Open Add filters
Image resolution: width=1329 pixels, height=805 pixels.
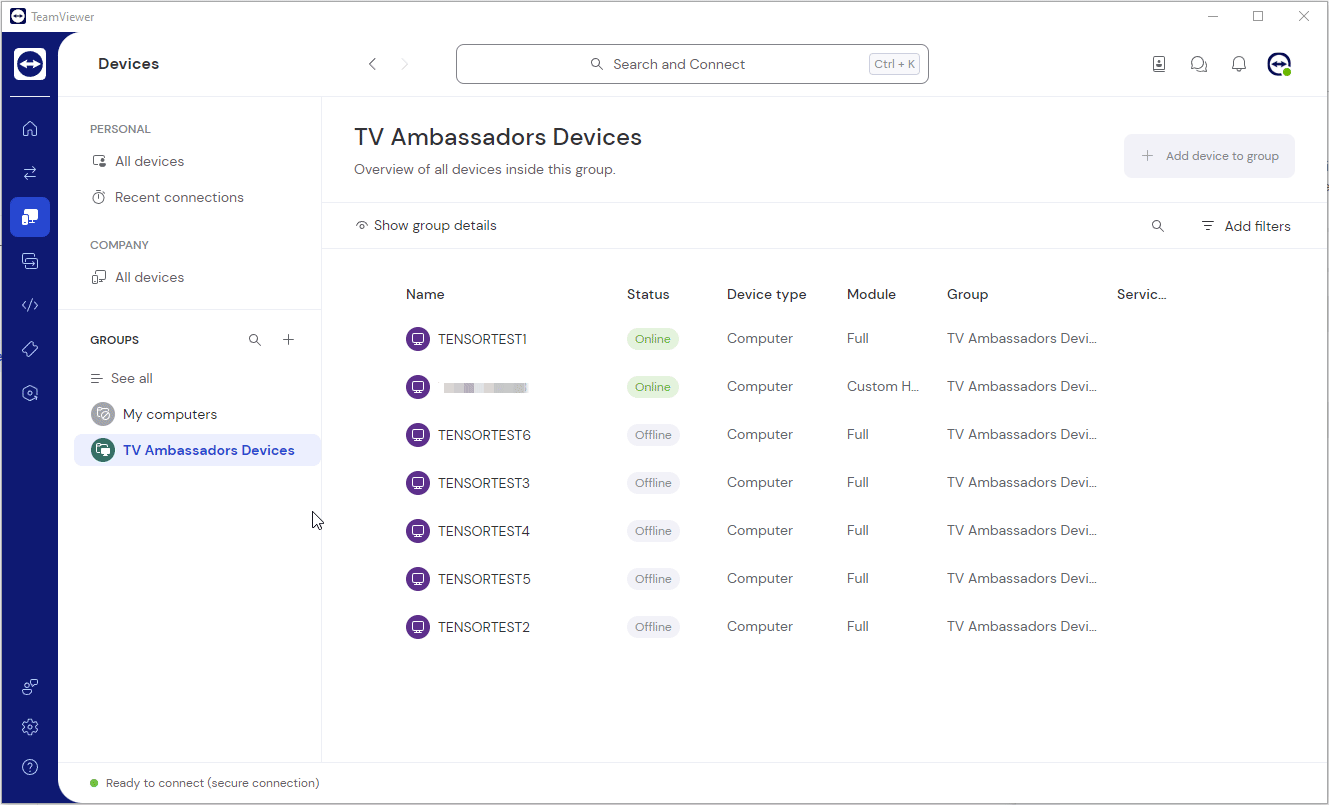(x=1246, y=226)
